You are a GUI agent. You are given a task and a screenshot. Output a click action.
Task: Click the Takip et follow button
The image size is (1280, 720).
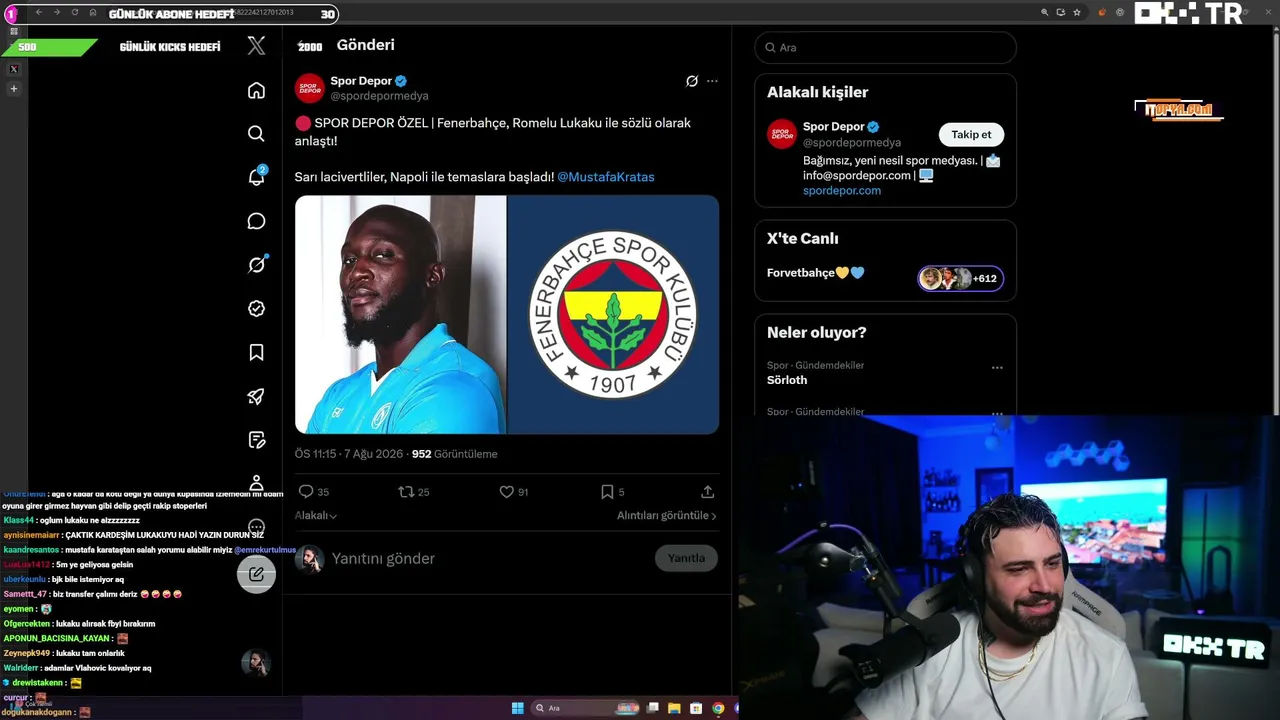pos(971,135)
